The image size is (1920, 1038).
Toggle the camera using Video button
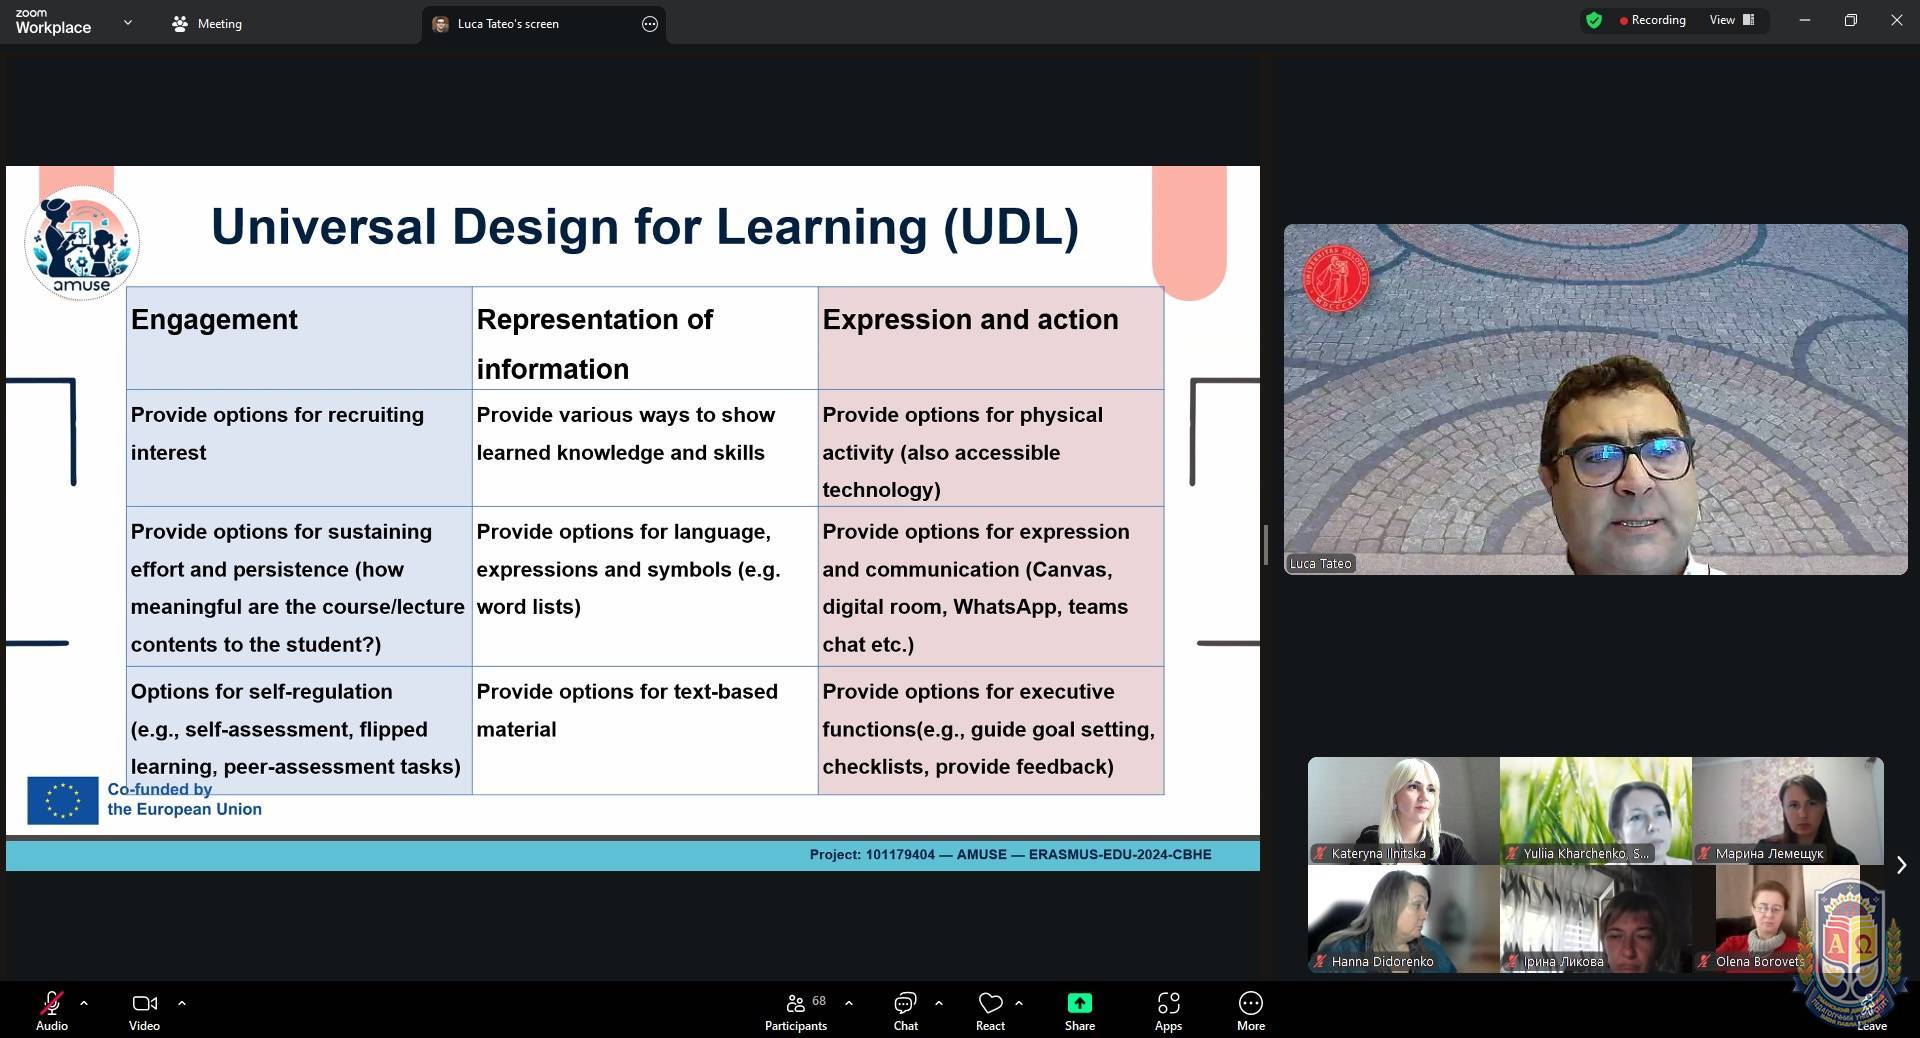click(144, 1009)
